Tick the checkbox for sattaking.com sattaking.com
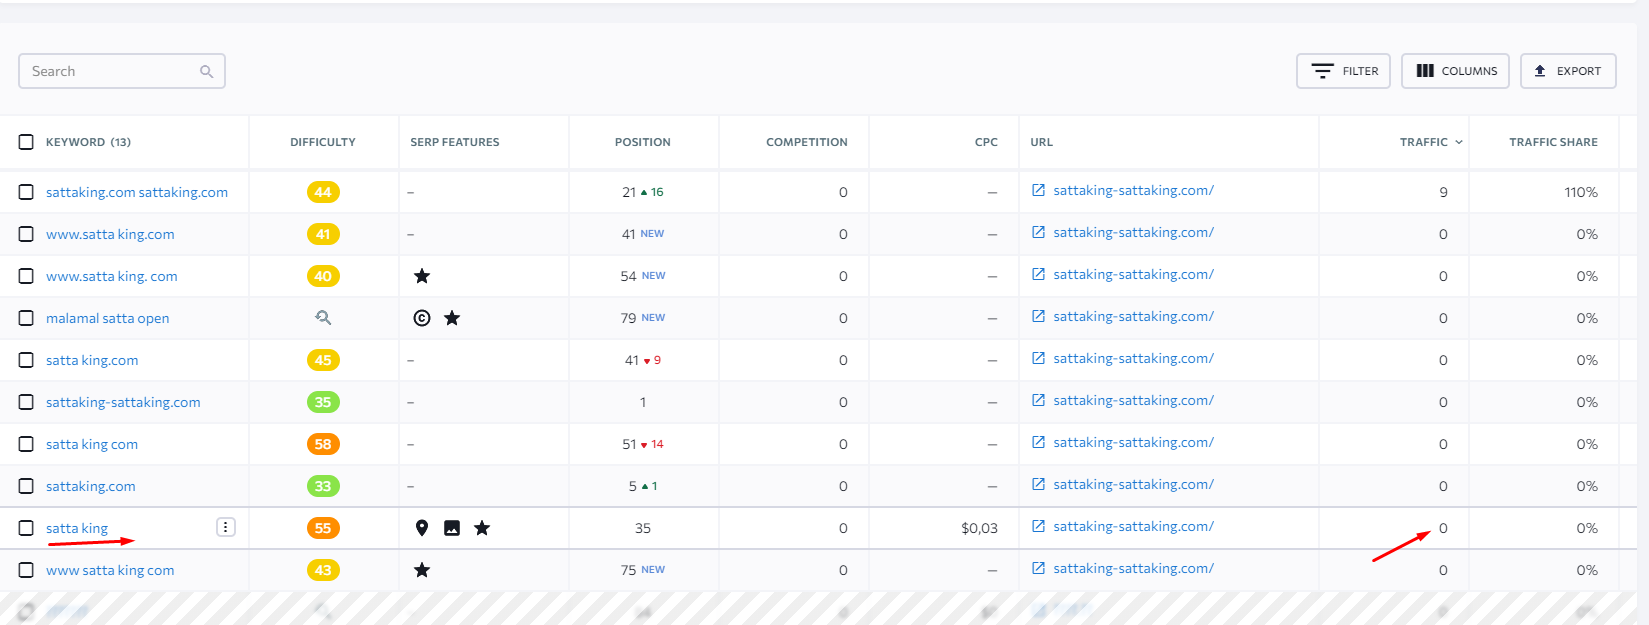This screenshot has width=1649, height=625. pos(26,192)
